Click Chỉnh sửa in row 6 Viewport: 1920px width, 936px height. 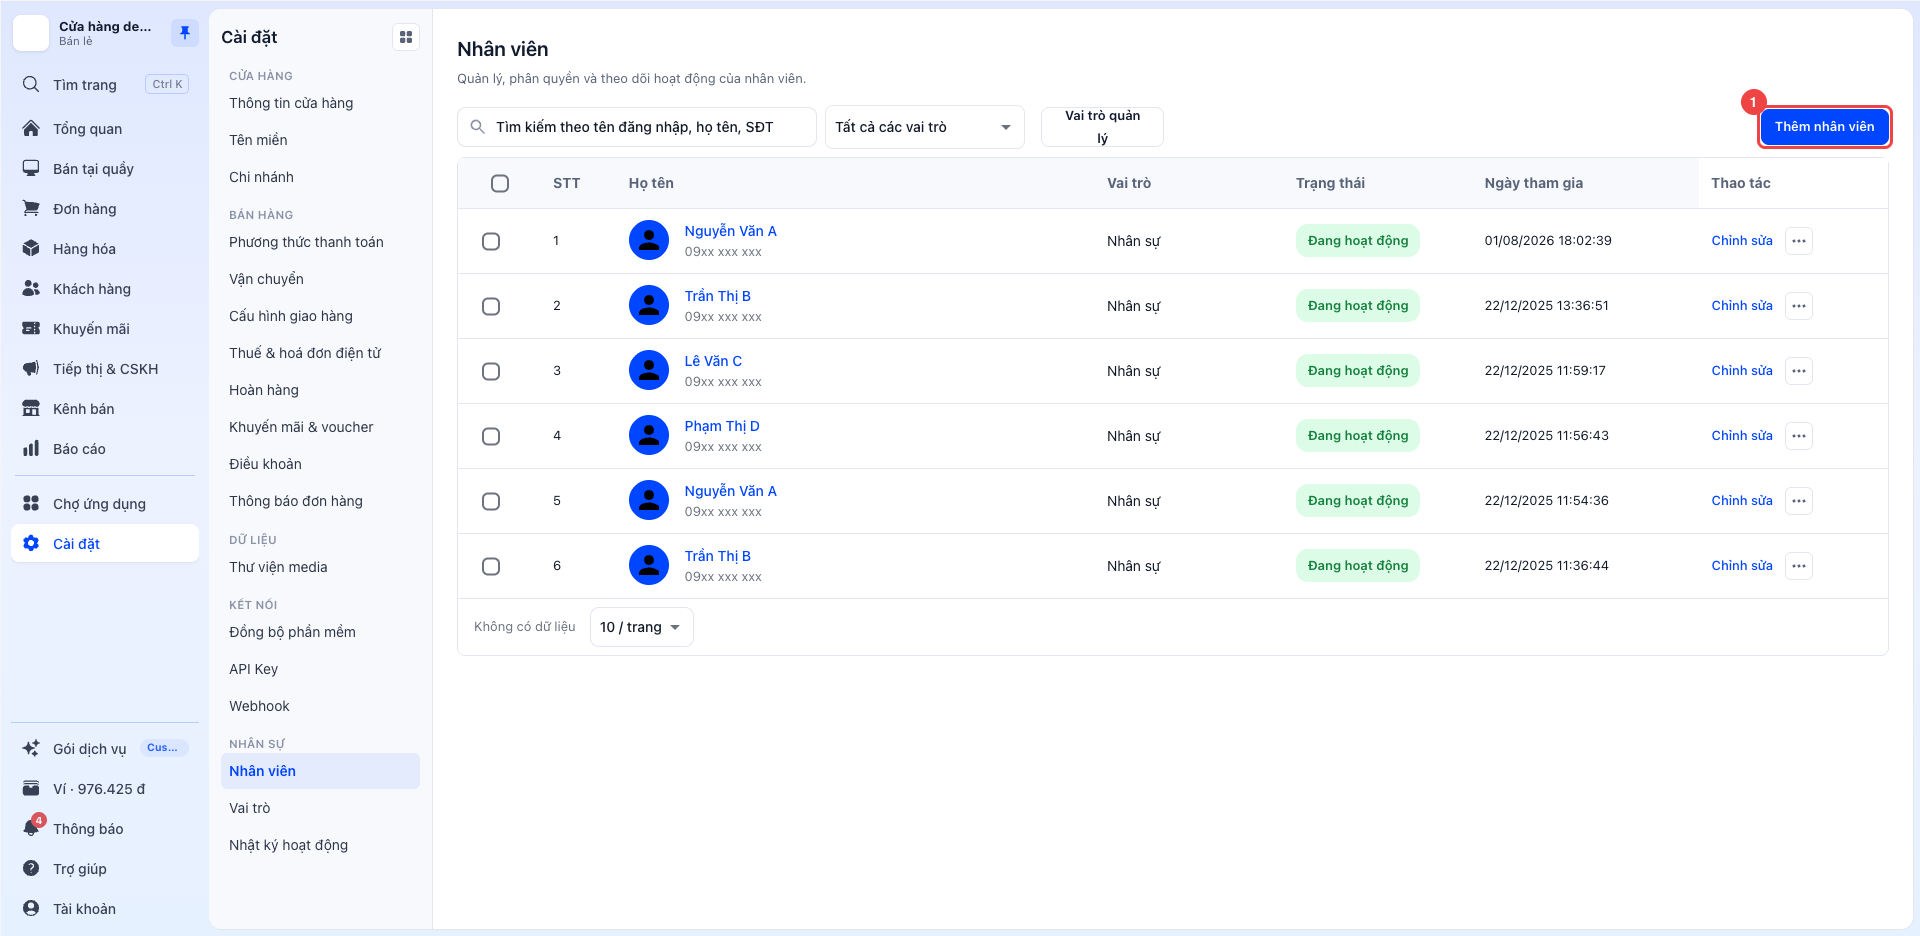(1741, 566)
